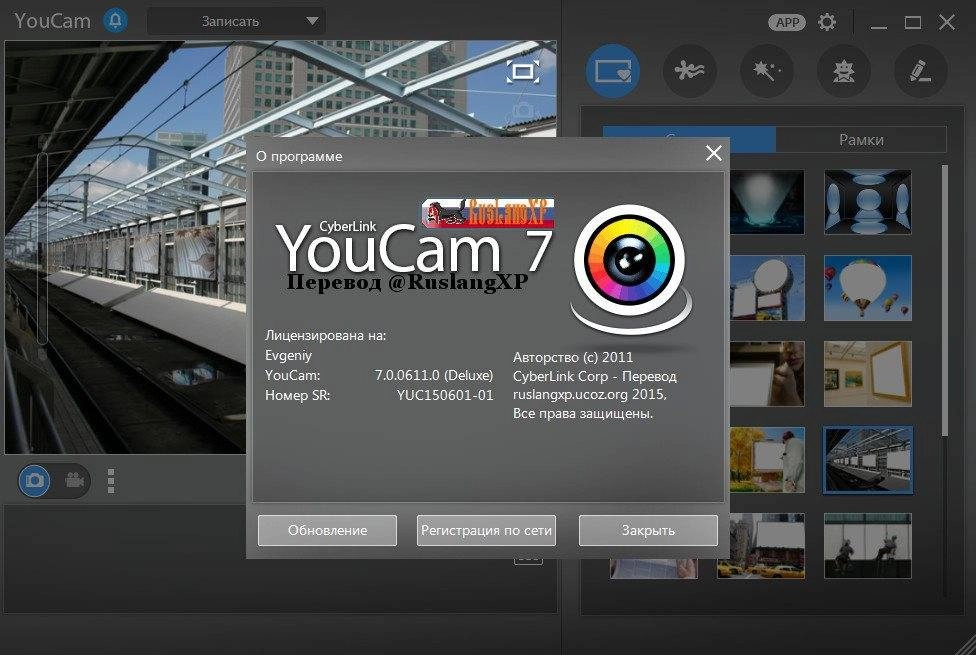Select the particle effects icon
Viewport: 976px width, 655px height.
coord(690,71)
